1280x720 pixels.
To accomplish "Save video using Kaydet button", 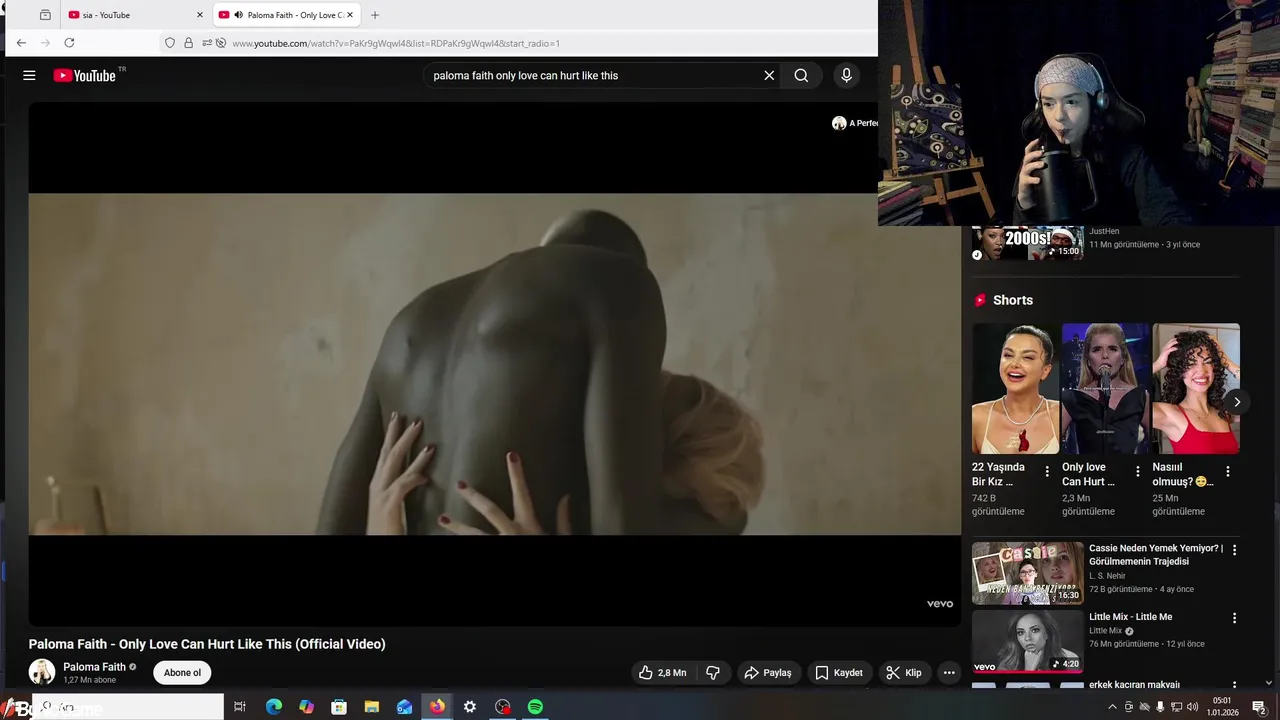I will coord(838,673).
